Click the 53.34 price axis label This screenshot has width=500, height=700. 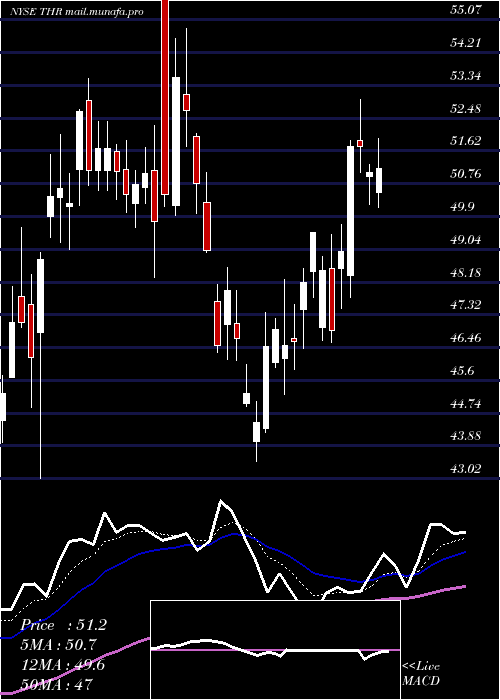coord(466,75)
